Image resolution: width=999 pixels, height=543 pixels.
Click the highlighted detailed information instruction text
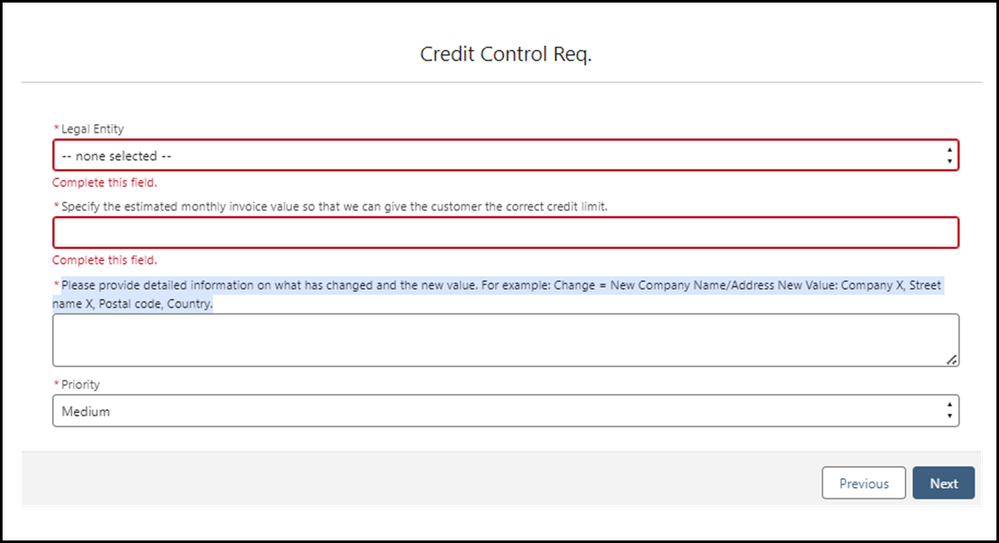tap(500, 286)
